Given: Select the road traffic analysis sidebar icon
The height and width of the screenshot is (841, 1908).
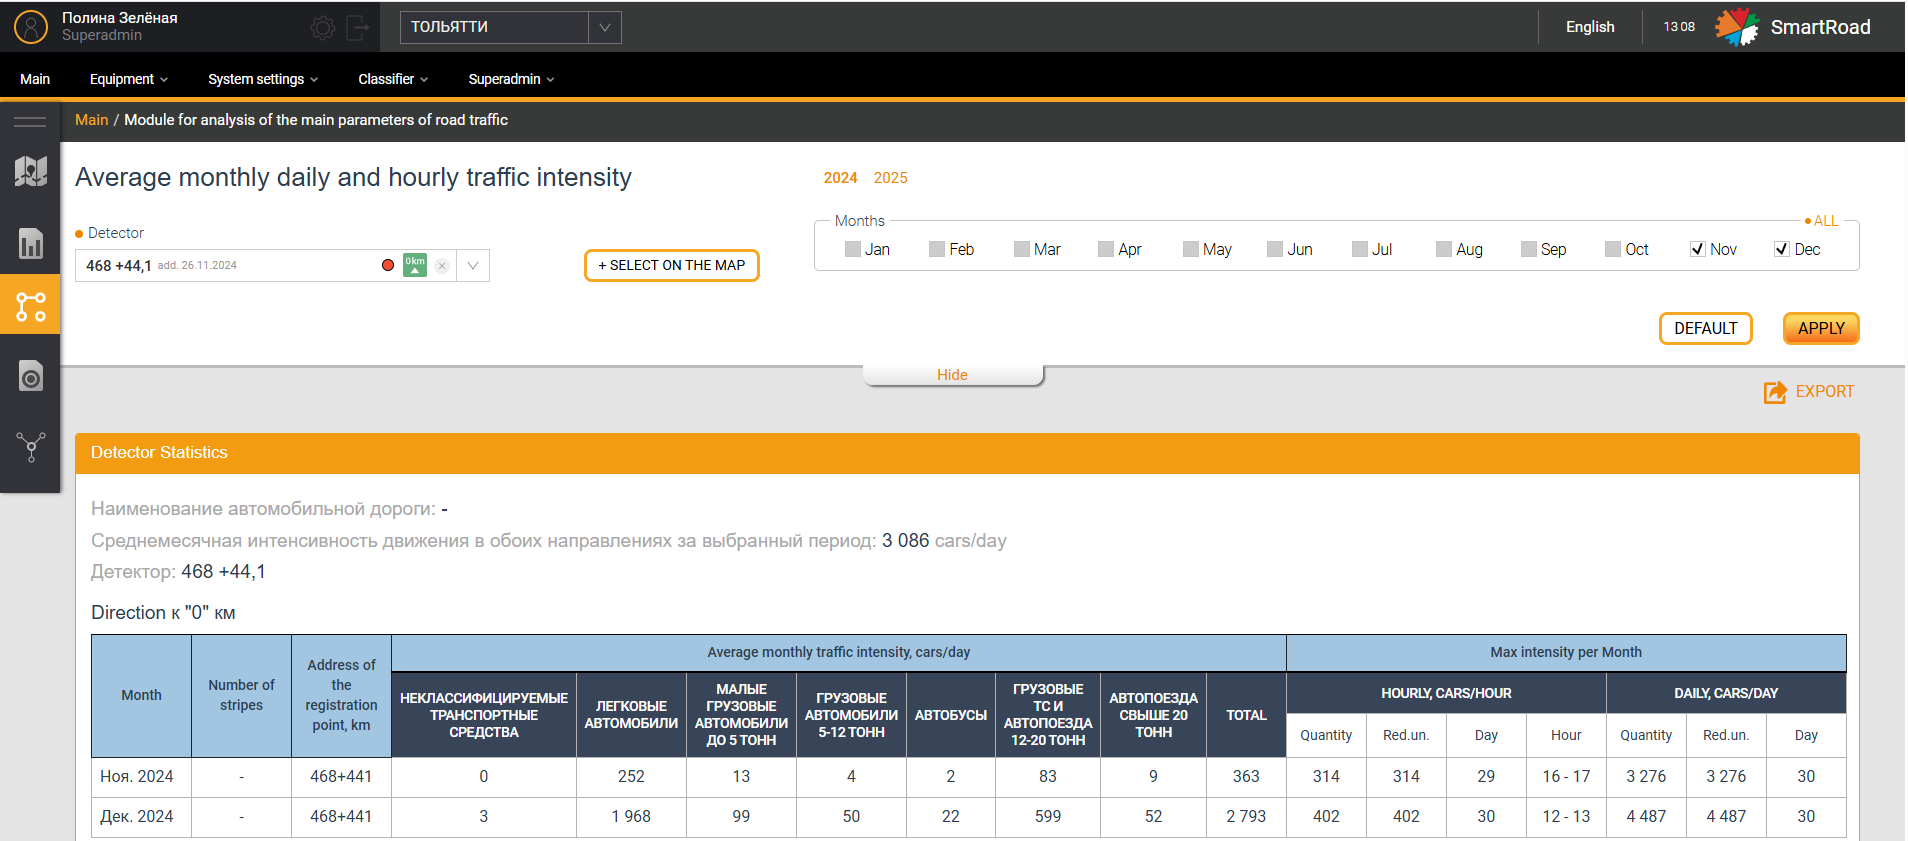Looking at the screenshot, I should 31,306.
